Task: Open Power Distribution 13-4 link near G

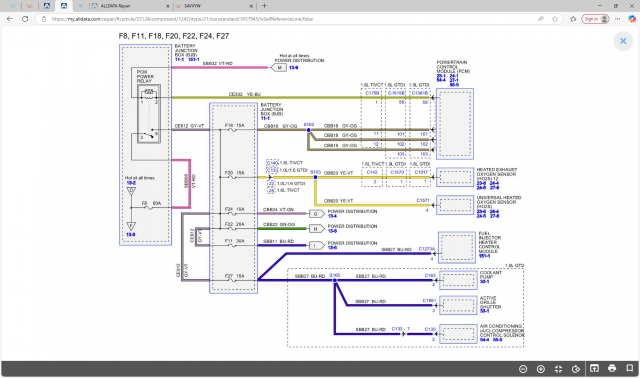Action: 332,216
